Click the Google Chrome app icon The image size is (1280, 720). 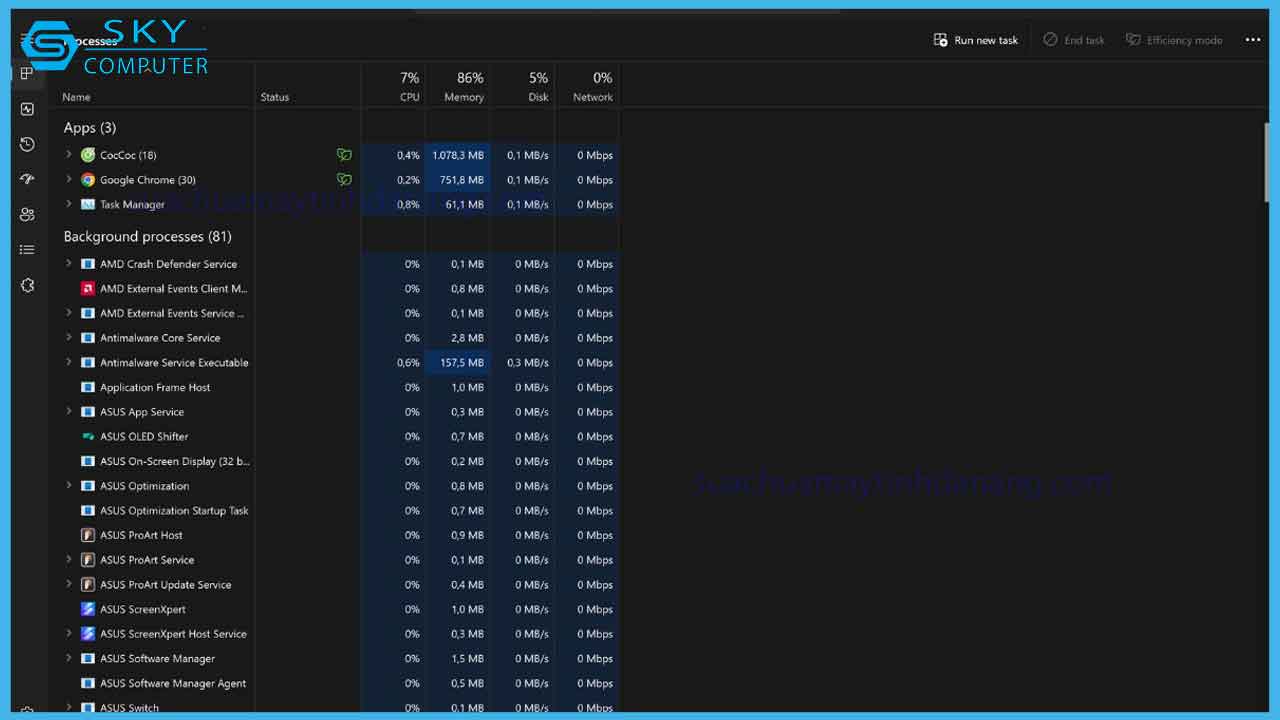[x=88, y=180]
